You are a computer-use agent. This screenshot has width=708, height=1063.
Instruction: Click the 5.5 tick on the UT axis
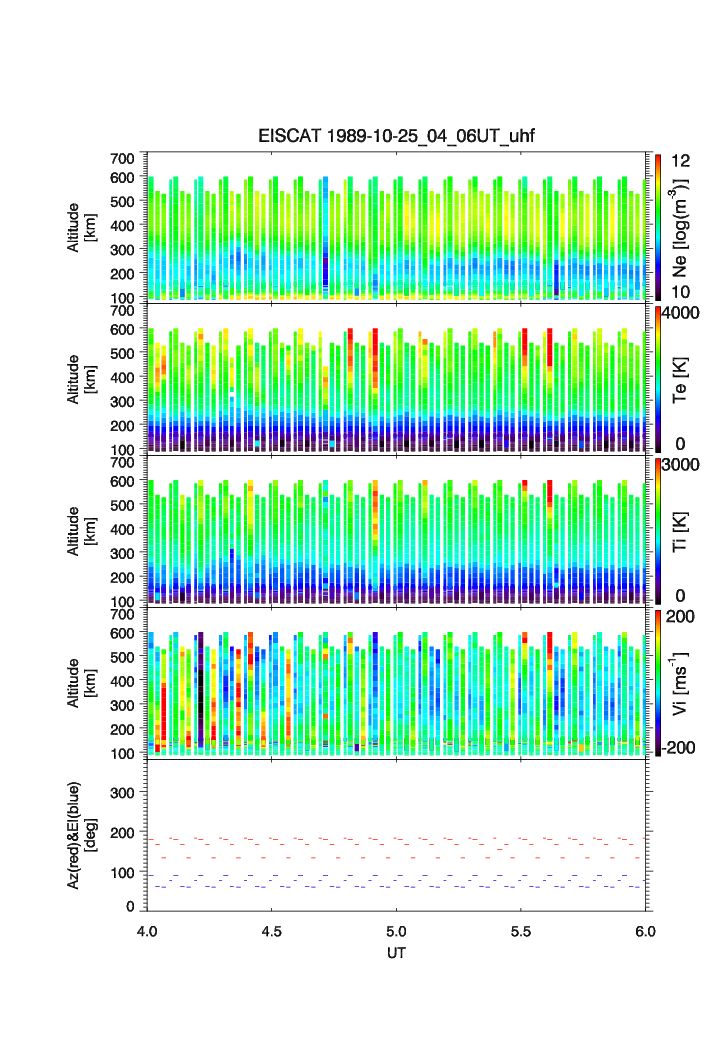522,931
